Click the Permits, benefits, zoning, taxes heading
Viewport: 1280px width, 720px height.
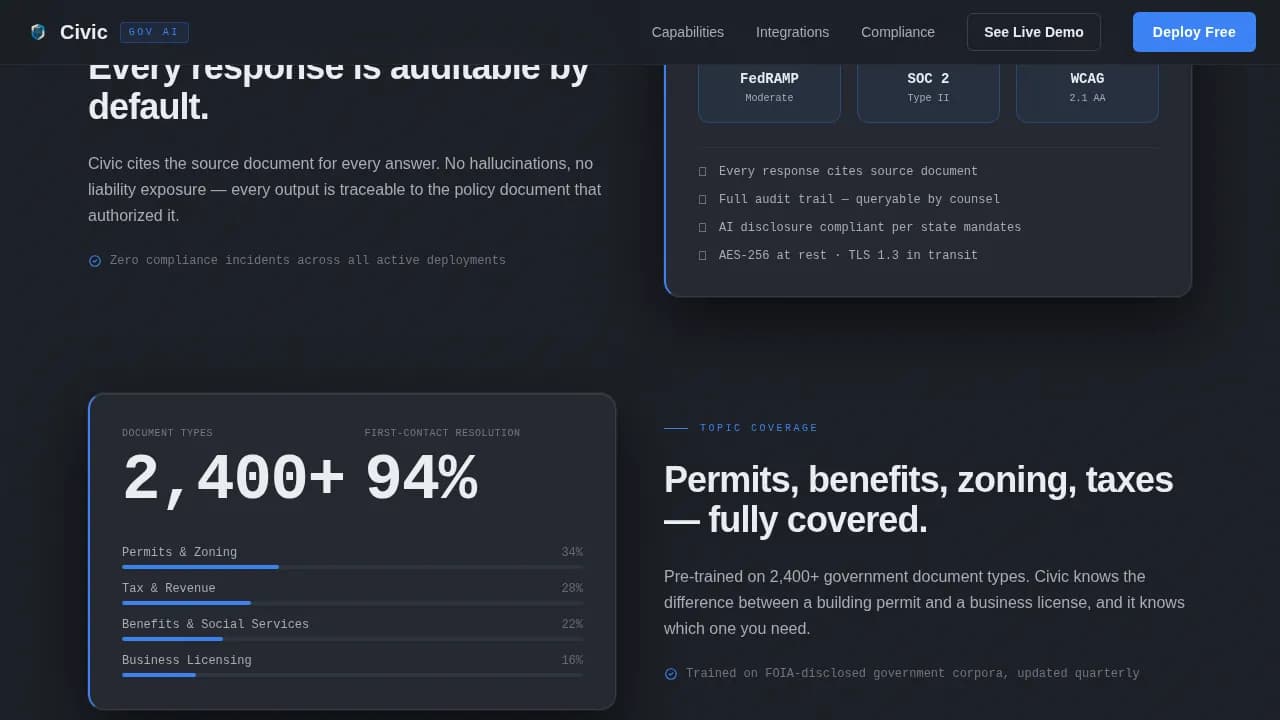[918, 499]
